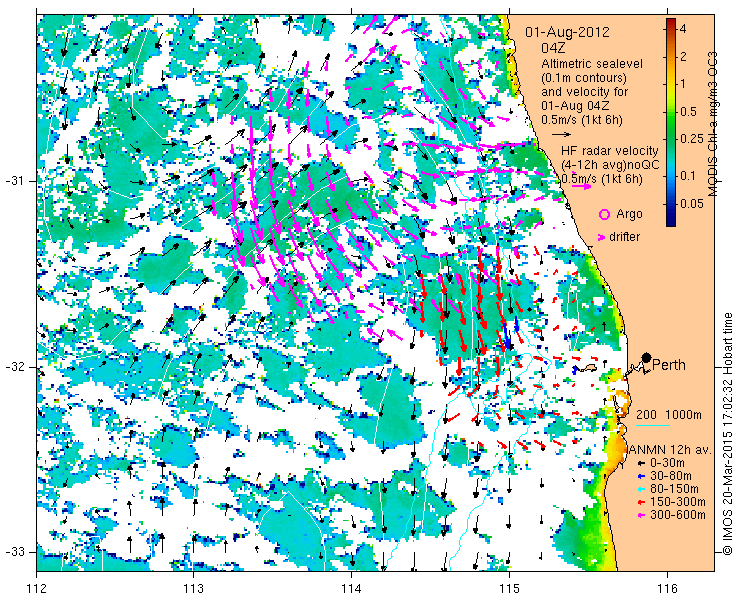
Task: Click the latitude axis label '-32'
Action: point(14,367)
